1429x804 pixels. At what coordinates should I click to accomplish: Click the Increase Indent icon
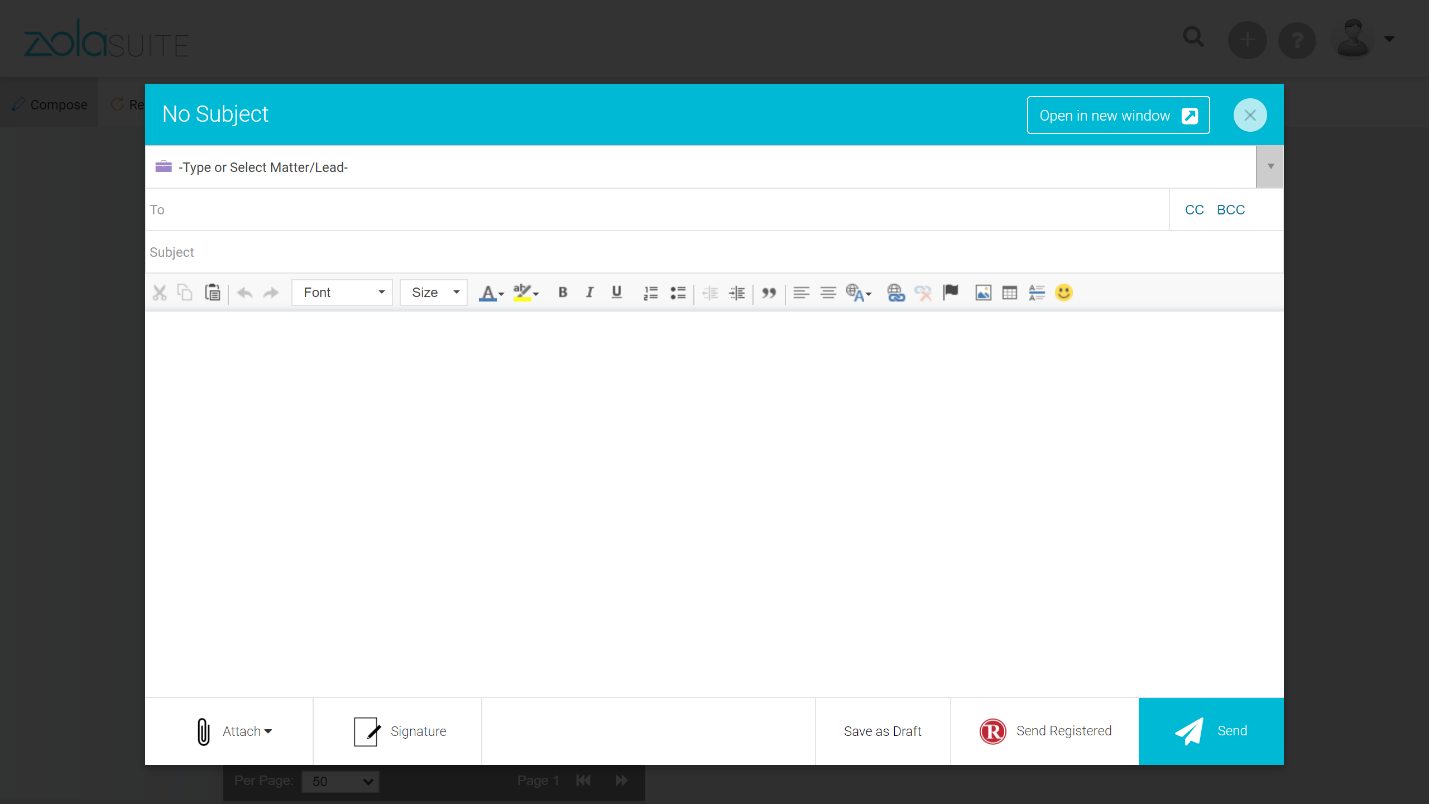pyautogui.click(x=737, y=293)
